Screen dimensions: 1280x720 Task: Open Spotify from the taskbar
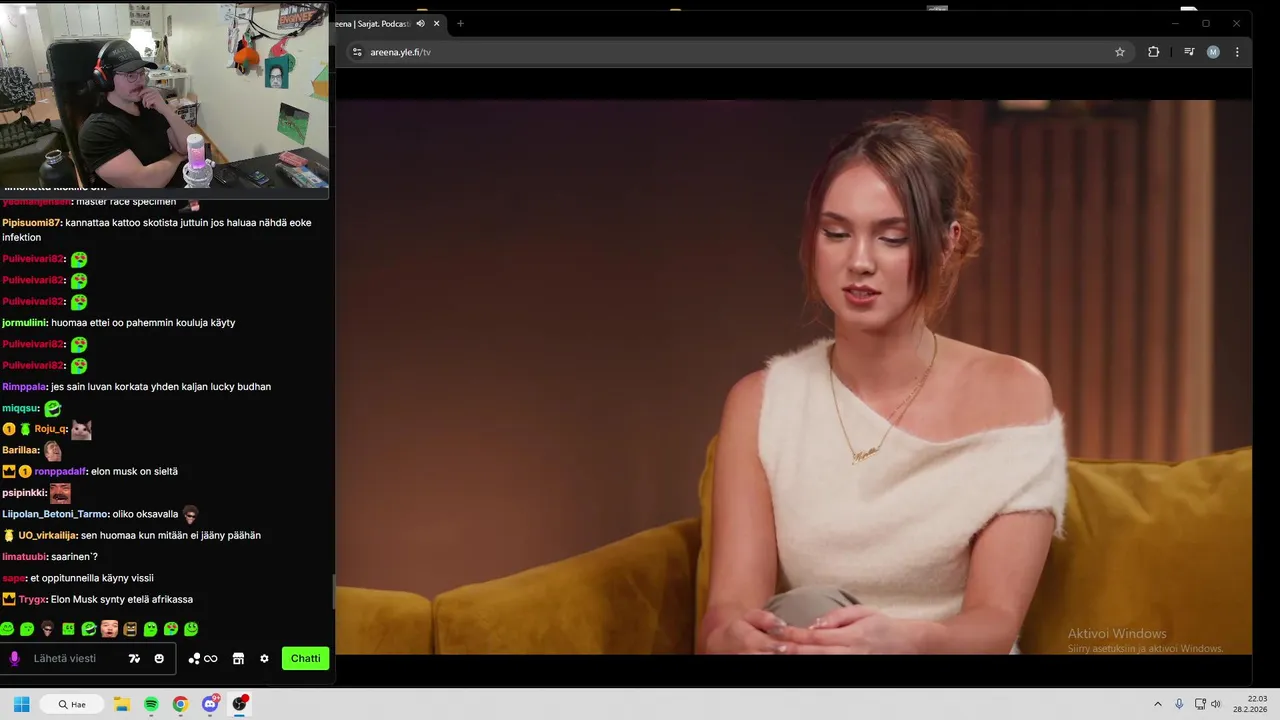[151, 704]
